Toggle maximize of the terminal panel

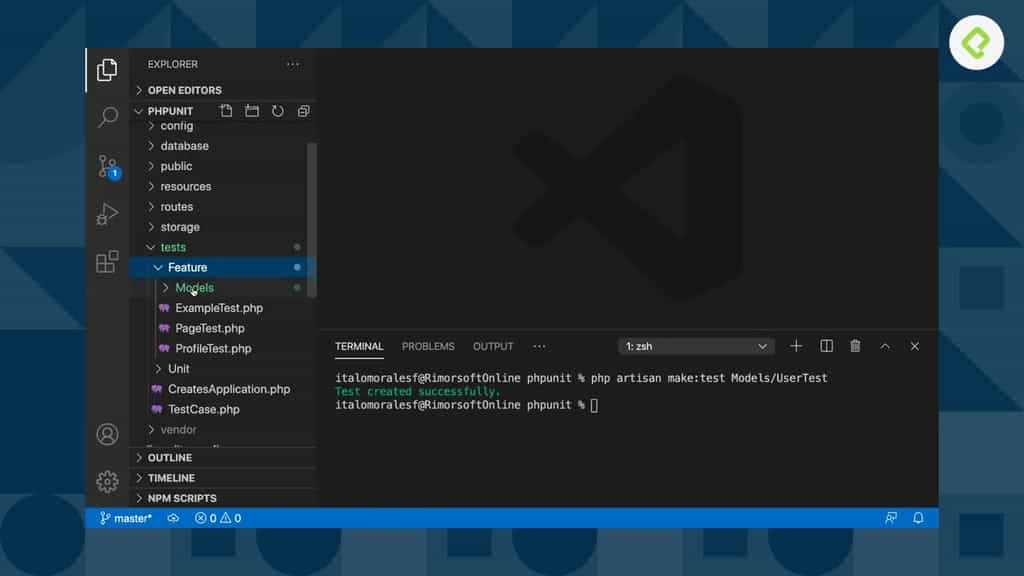885,345
